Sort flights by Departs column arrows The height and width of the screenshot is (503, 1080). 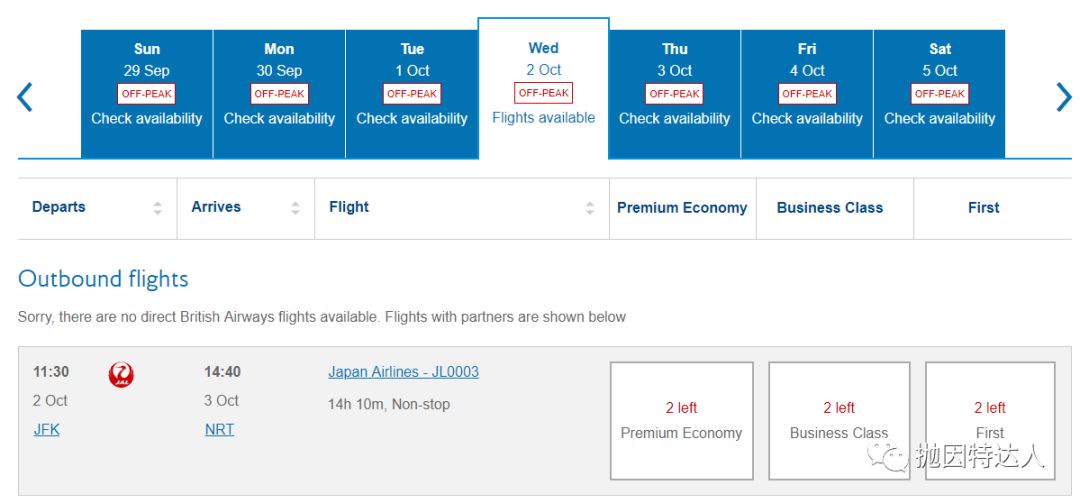(x=157, y=208)
